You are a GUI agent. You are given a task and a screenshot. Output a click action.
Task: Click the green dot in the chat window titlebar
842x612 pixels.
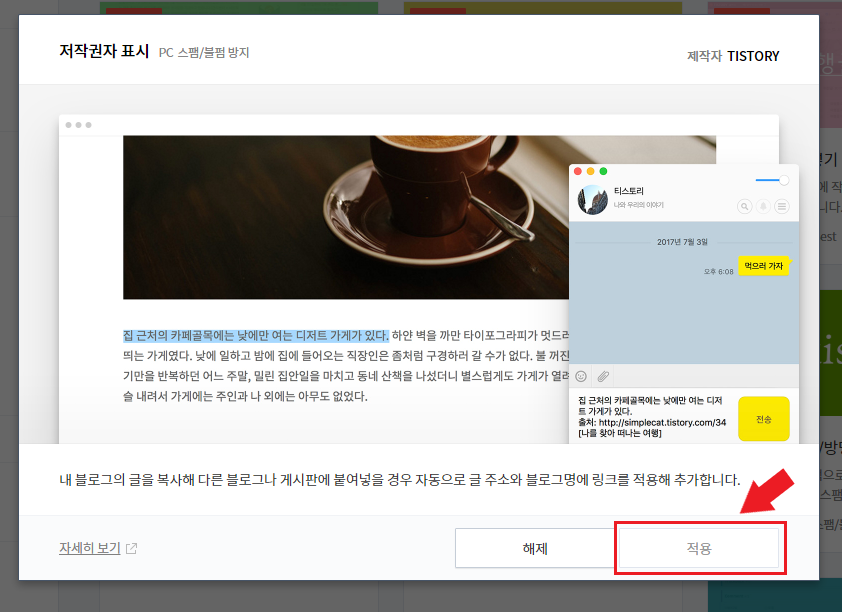(603, 171)
